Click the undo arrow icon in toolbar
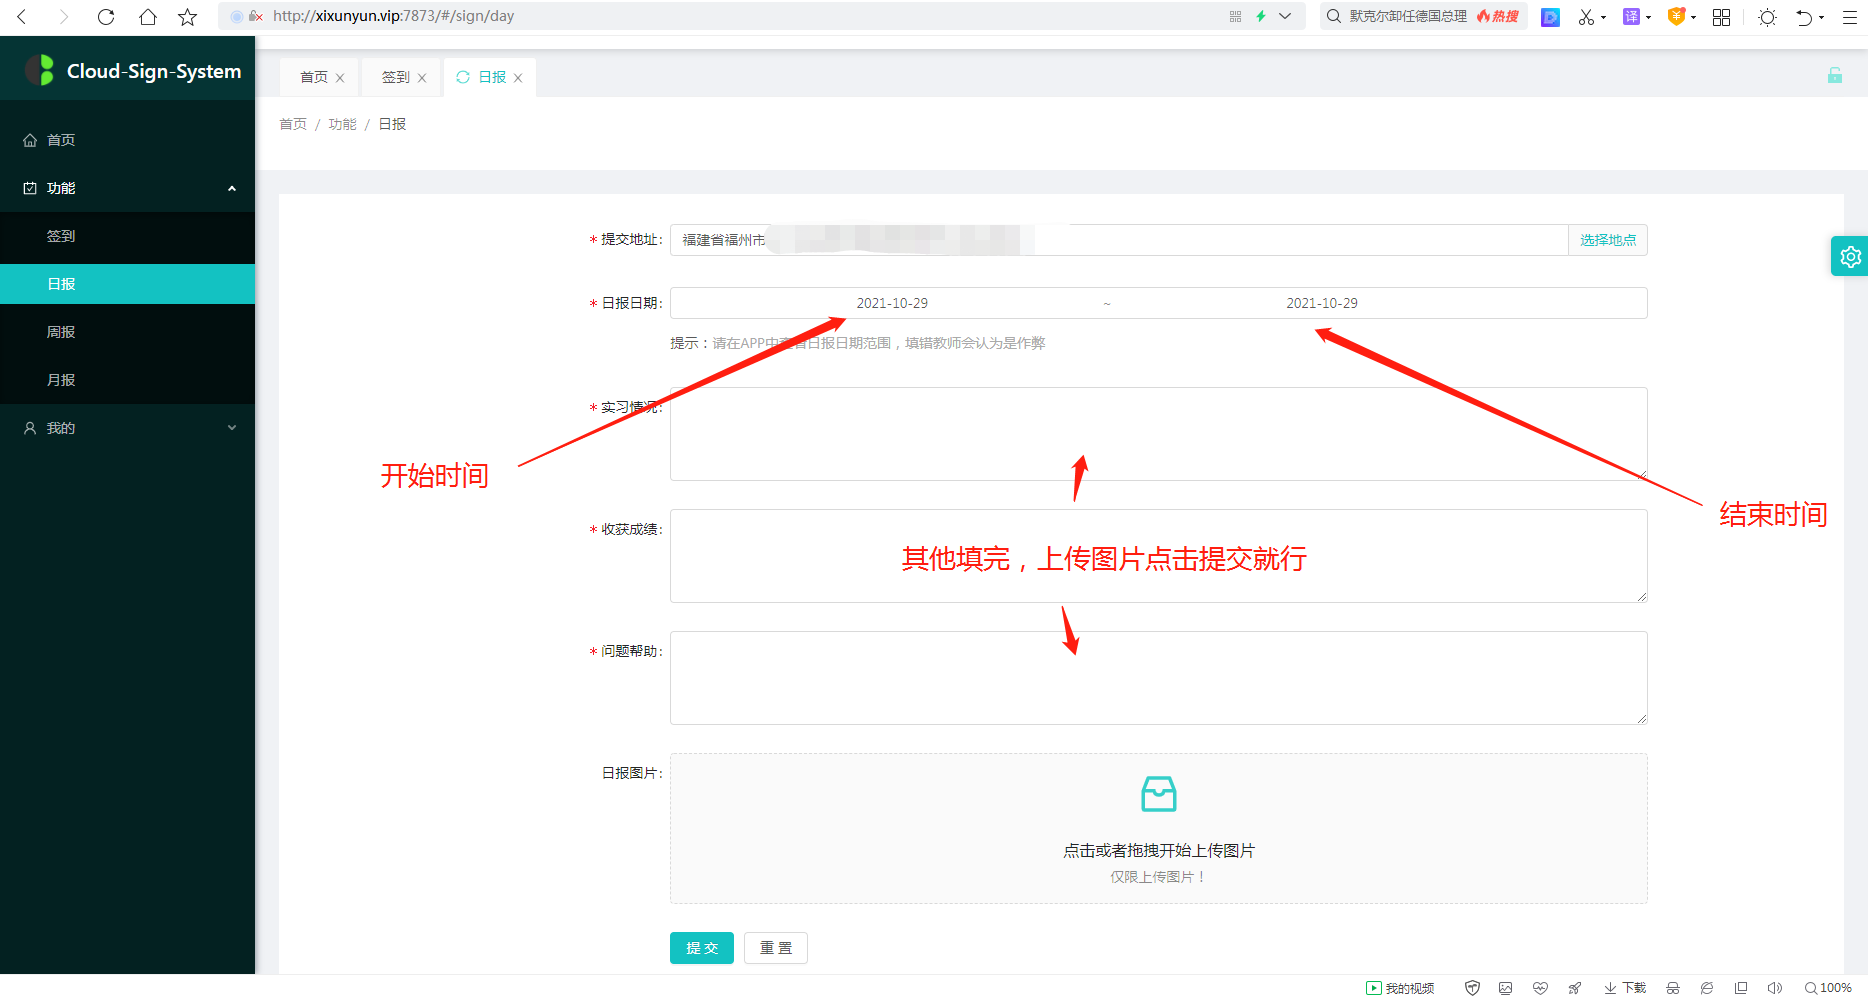This screenshot has height=998, width=1868. point(1804,17)
